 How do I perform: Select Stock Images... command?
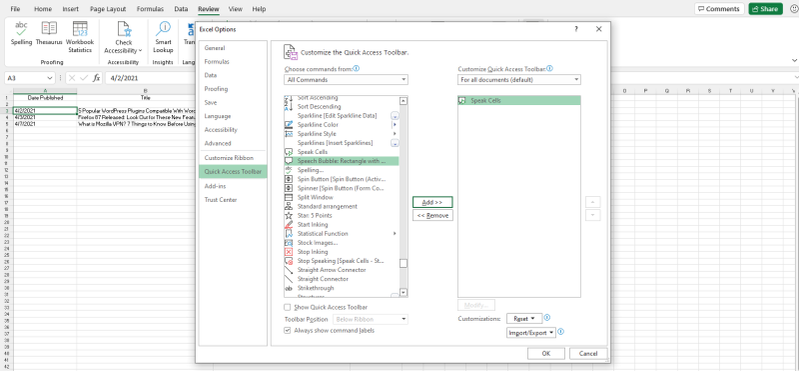tap(341, 243)
